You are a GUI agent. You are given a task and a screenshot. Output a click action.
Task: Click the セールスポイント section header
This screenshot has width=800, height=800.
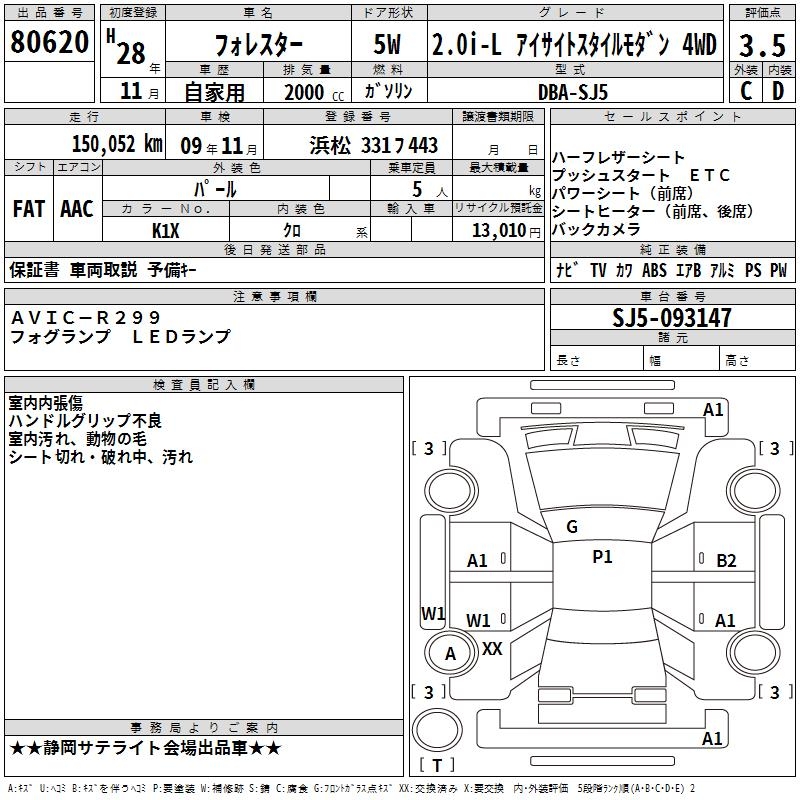coord(672,117)
